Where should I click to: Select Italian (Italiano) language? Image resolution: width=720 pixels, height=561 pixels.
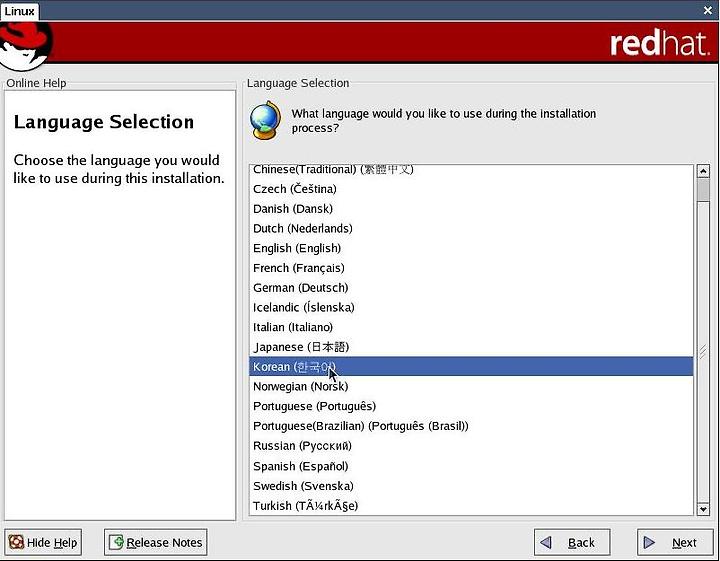pyautogui.click(x=471, y=327)
